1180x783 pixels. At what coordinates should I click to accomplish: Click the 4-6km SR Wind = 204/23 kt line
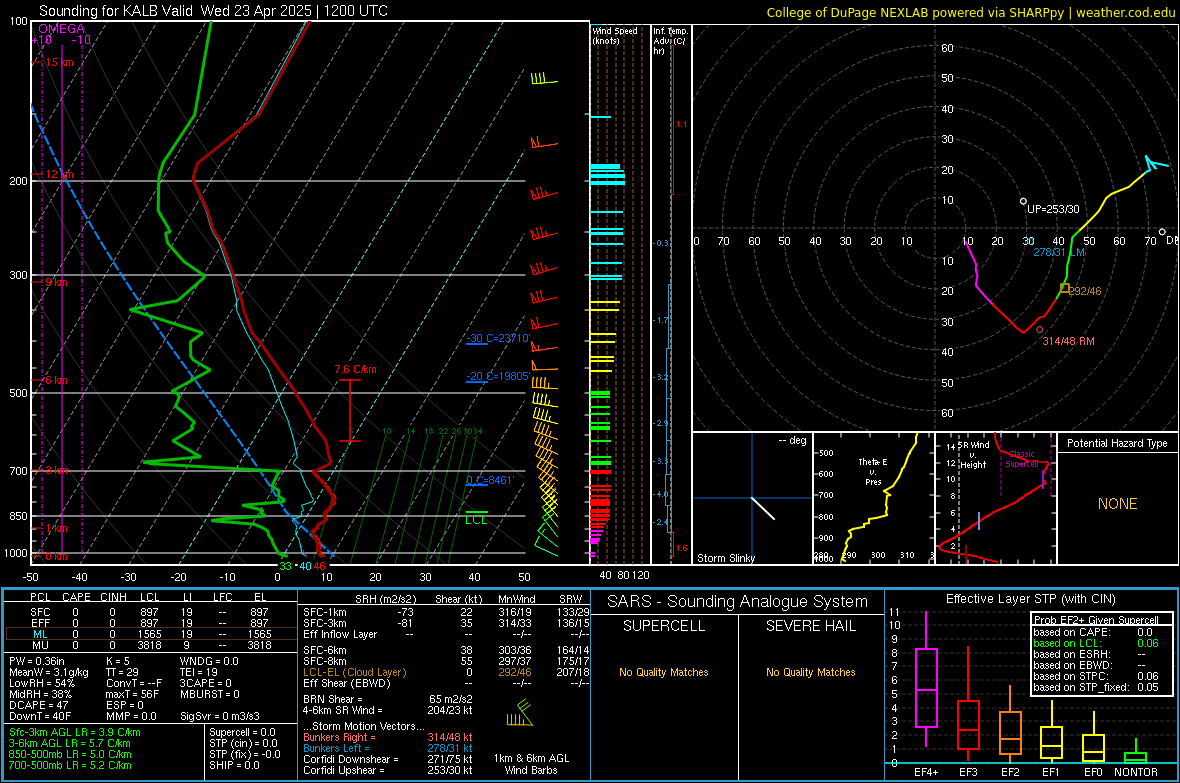388,710
